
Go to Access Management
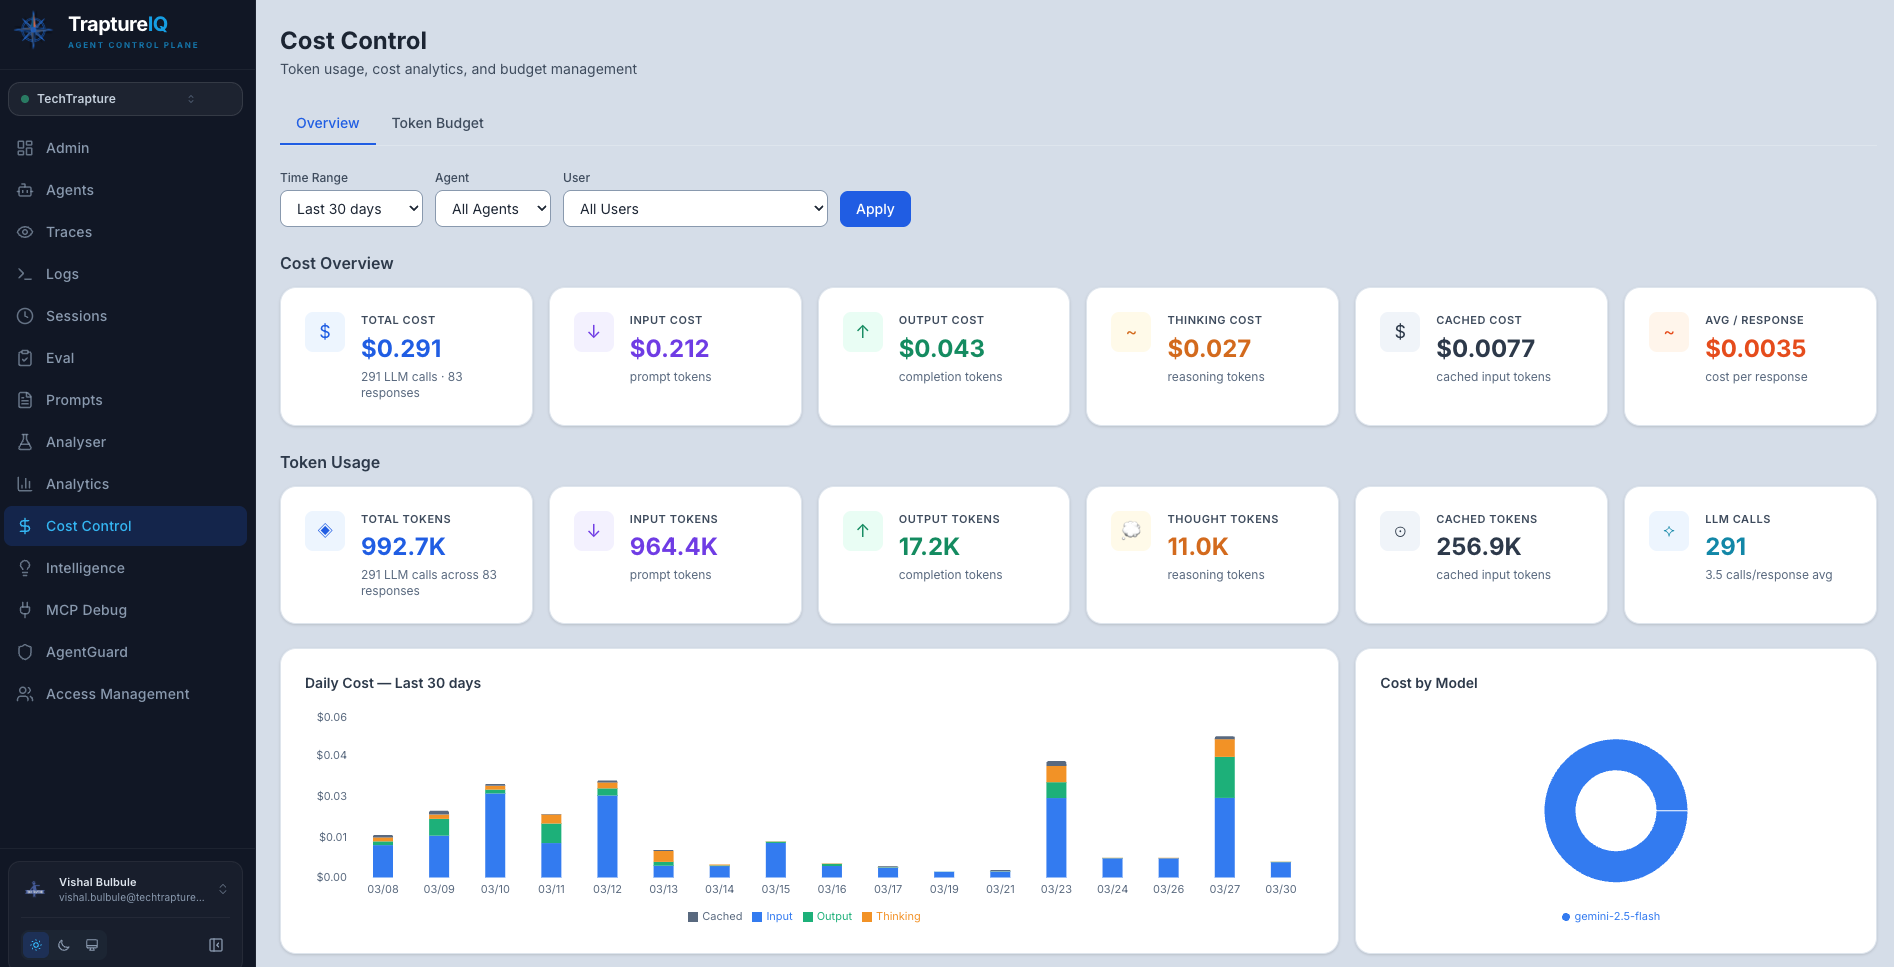116,693
